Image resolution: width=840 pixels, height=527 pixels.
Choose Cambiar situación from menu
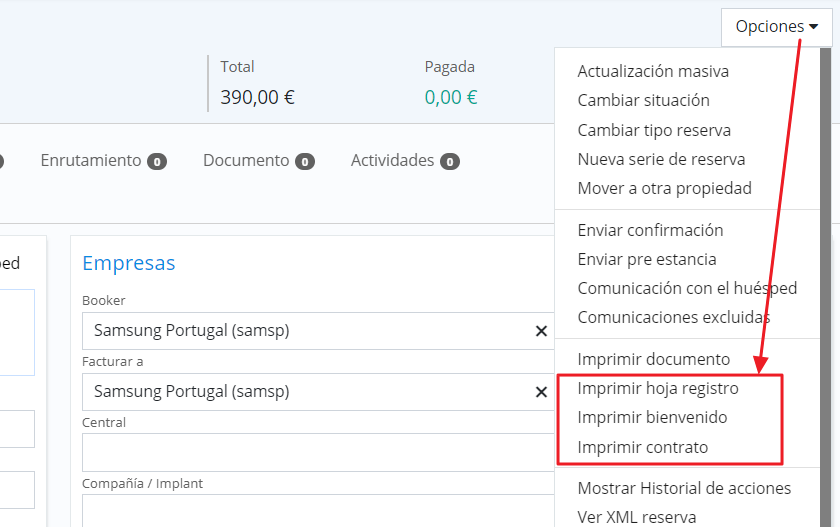pyautogui.click(x=643, y=100)
